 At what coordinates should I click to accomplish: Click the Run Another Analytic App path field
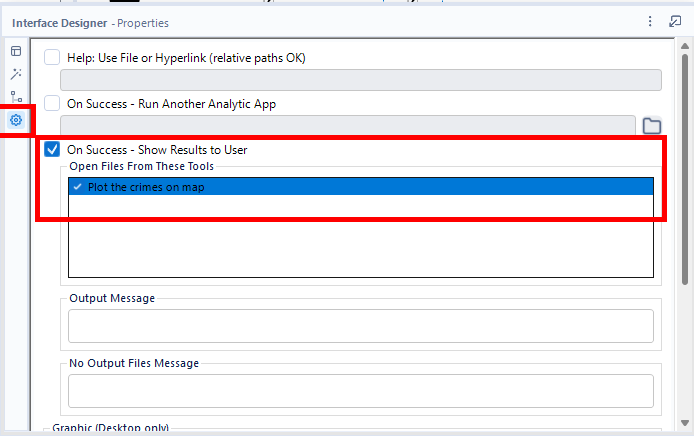click(348, 125)
